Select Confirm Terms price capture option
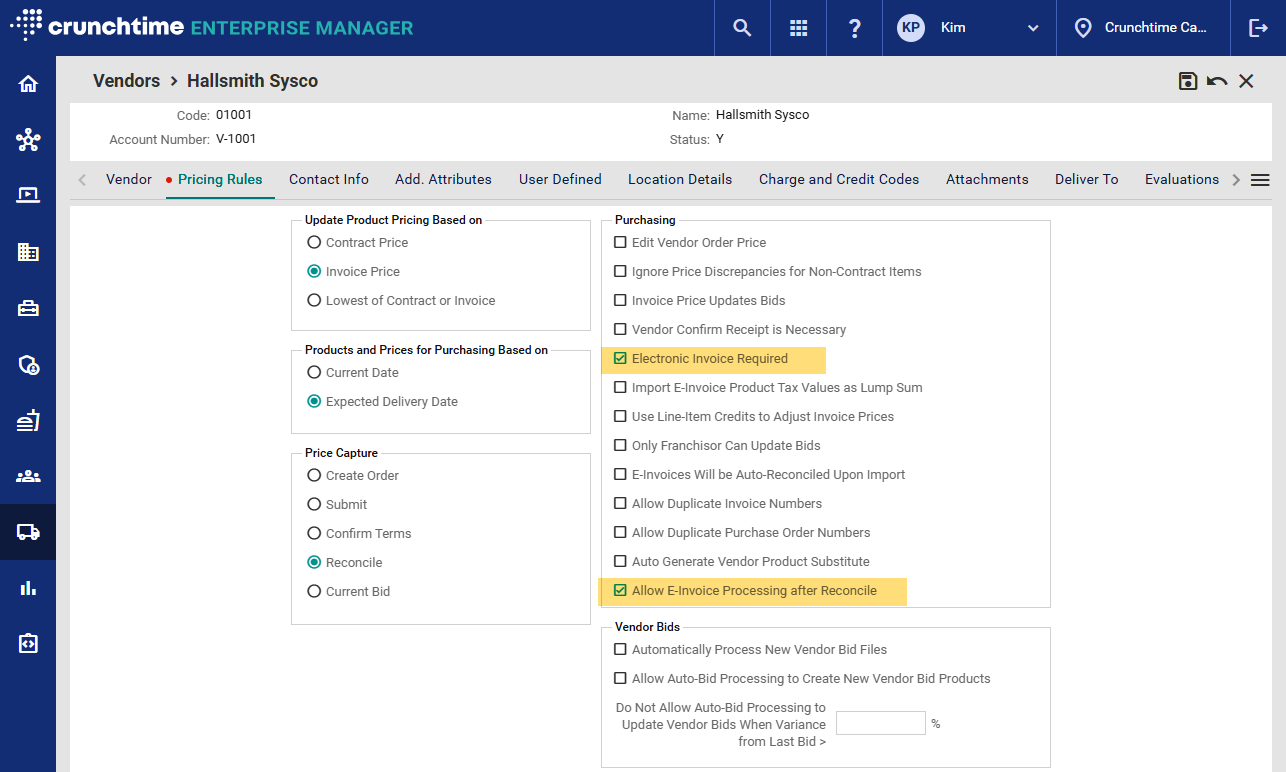The width and height of the screenshot is (1286, 772). [314, 533]
